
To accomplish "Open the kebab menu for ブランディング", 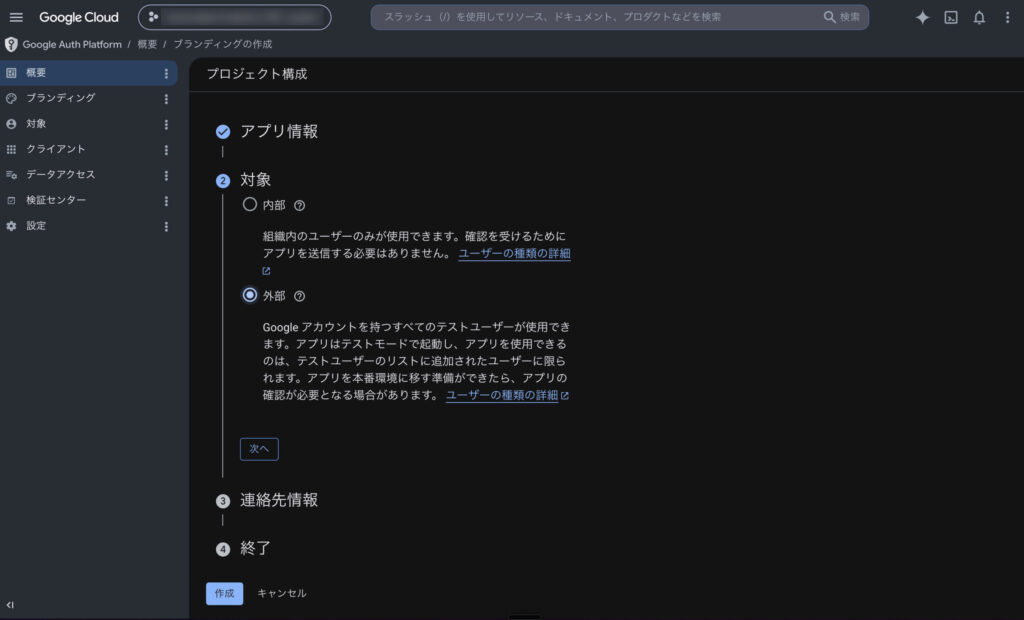I will [x=166, y=99].
